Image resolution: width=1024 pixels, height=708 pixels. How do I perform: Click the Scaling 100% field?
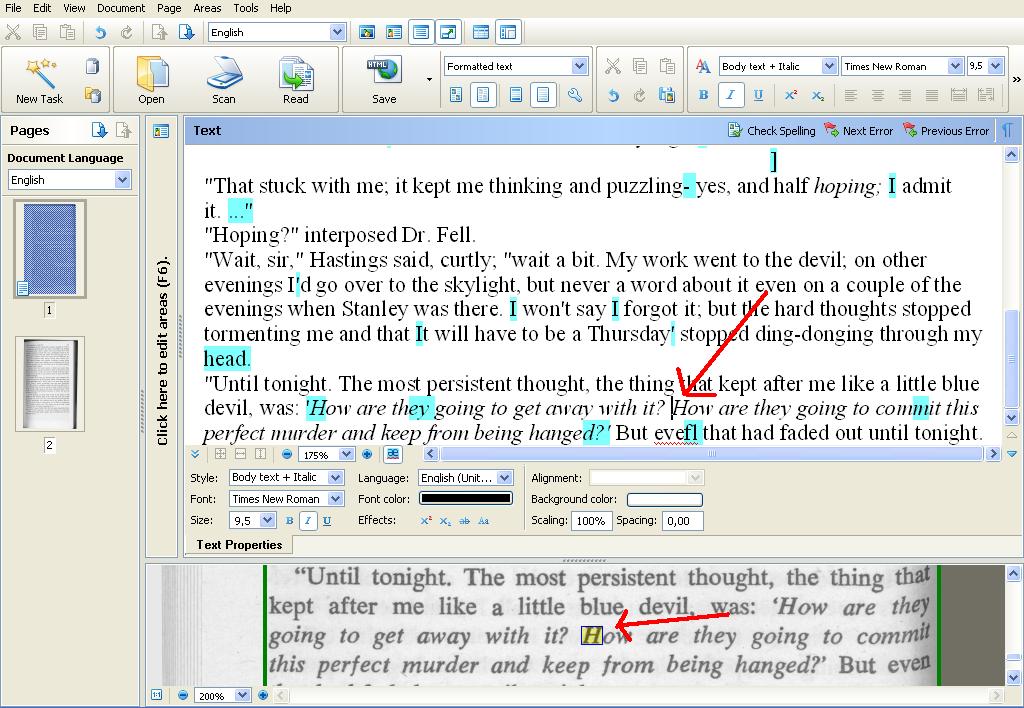pos(591,521)
